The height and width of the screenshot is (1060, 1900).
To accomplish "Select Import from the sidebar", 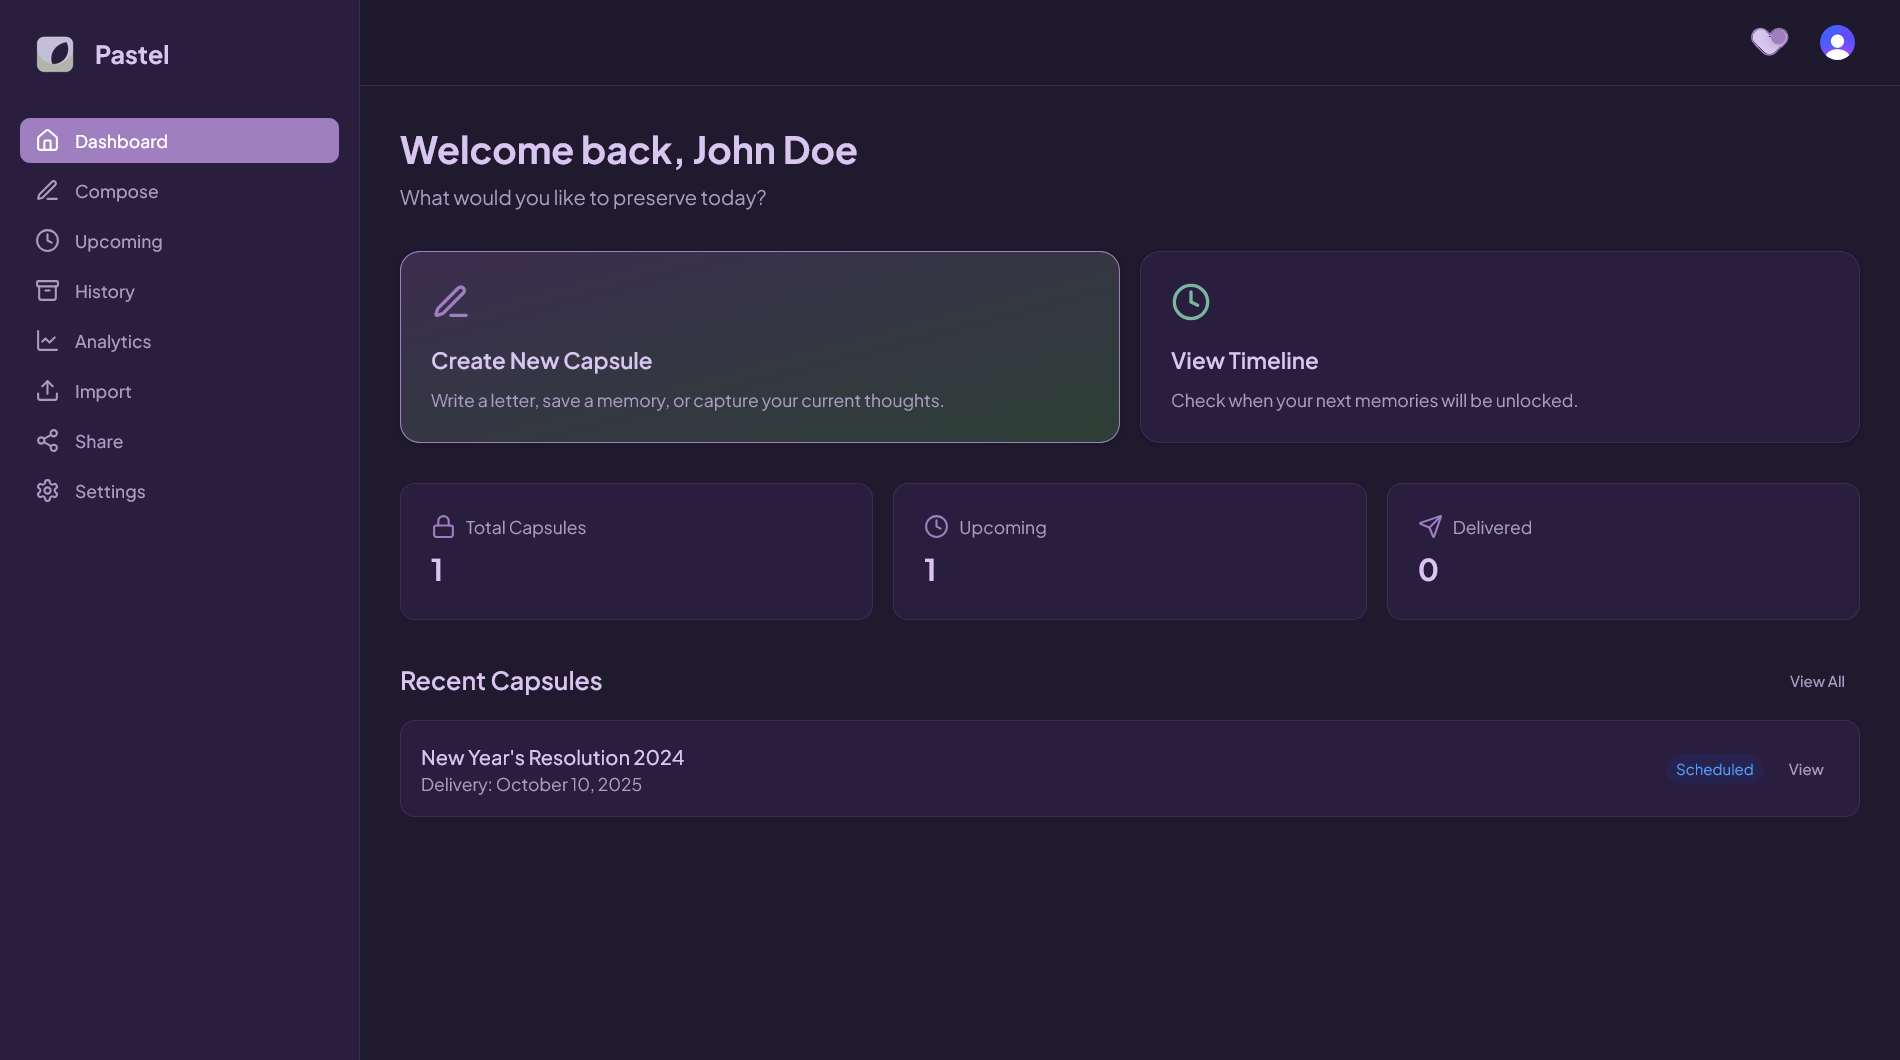I will click(x=102, y=391).
